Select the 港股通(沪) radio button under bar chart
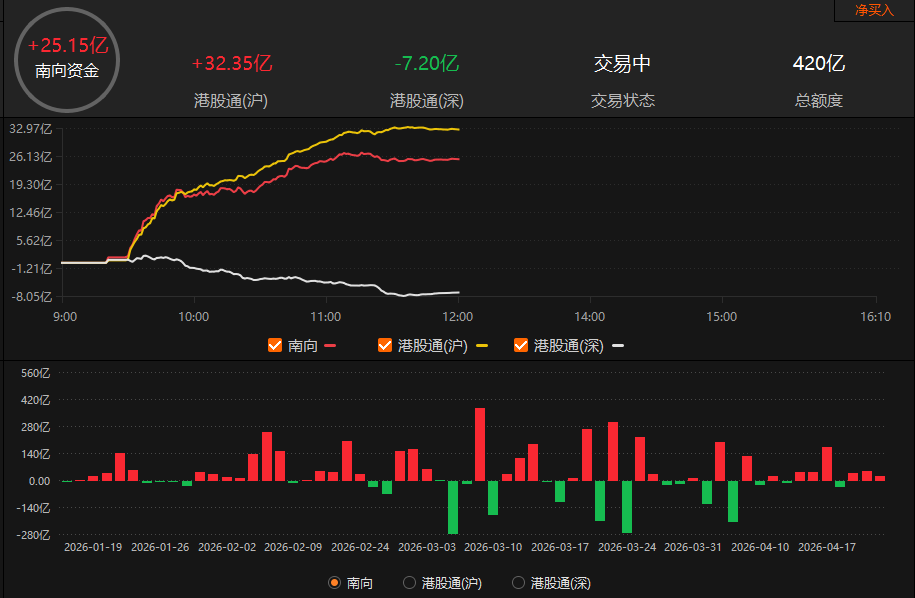 click(x=409, y=582)
